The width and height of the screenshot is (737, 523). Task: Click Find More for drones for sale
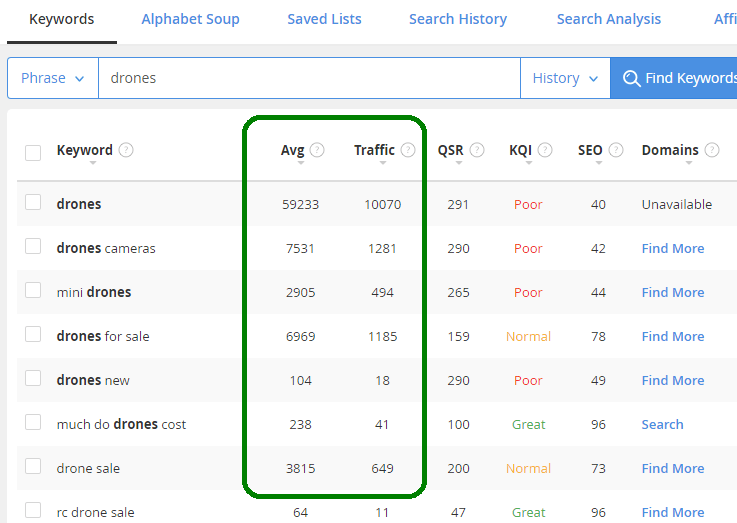click(x=673, y=336)
